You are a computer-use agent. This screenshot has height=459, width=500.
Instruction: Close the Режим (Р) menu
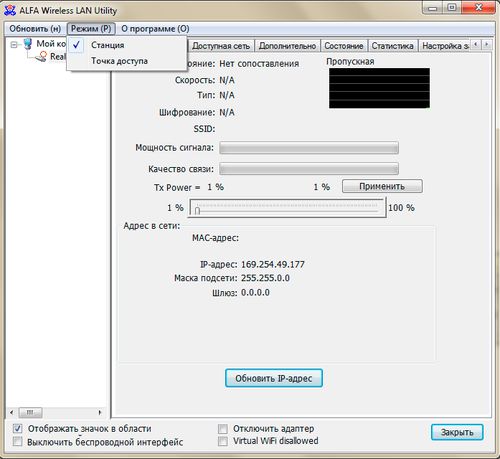pos(91,29)
